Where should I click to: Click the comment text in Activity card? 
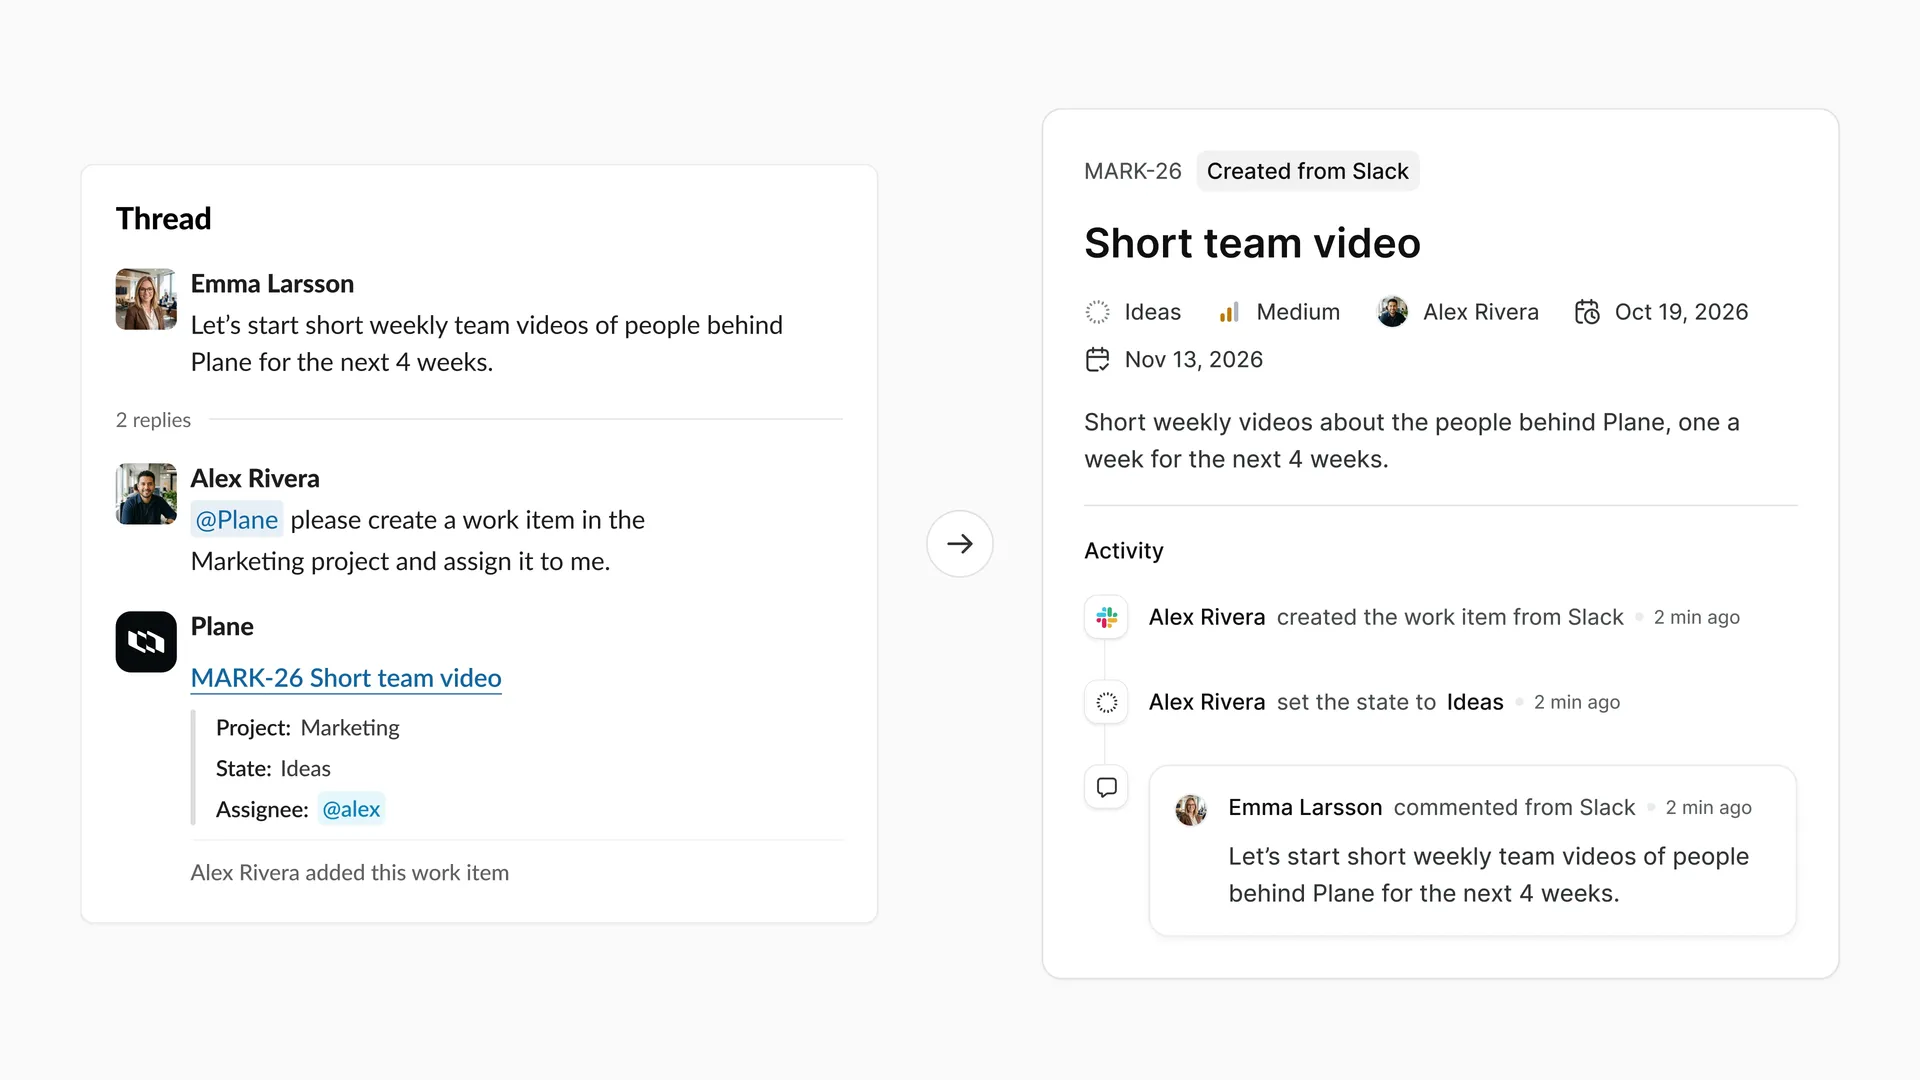1488,875
